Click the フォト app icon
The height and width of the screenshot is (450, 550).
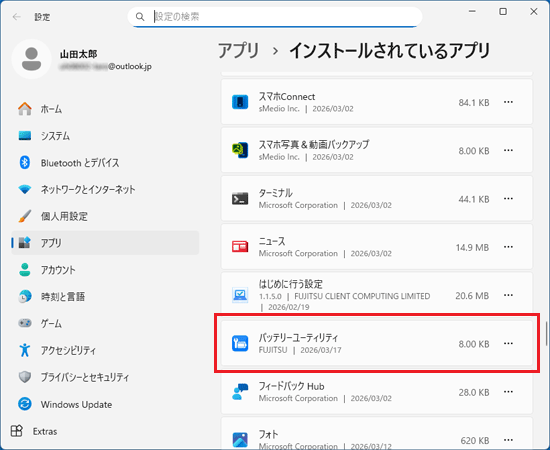[x=240, y=440]
